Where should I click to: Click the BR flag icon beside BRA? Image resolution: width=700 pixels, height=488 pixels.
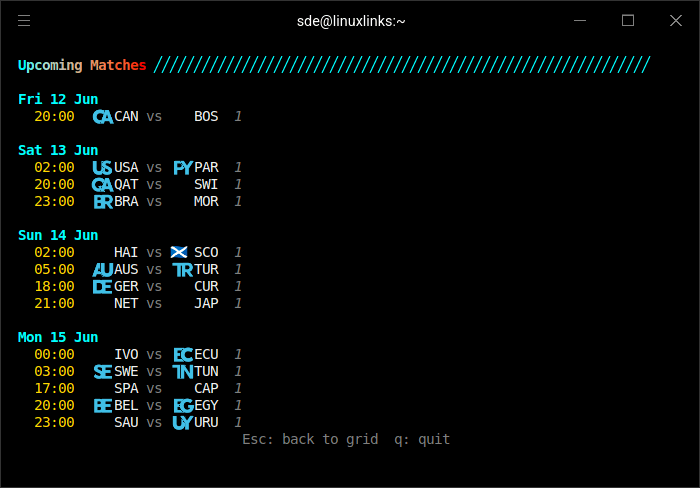(103, 202)
